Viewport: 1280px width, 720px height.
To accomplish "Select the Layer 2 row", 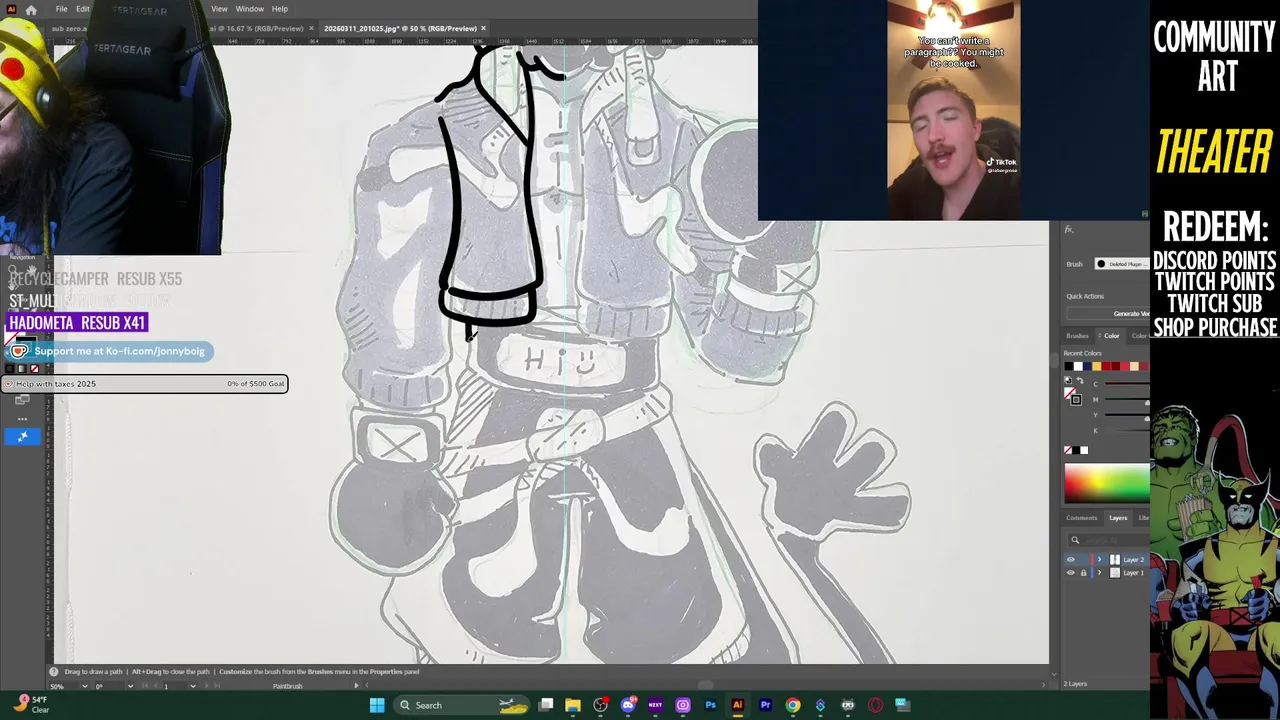I will point(1107,560).
